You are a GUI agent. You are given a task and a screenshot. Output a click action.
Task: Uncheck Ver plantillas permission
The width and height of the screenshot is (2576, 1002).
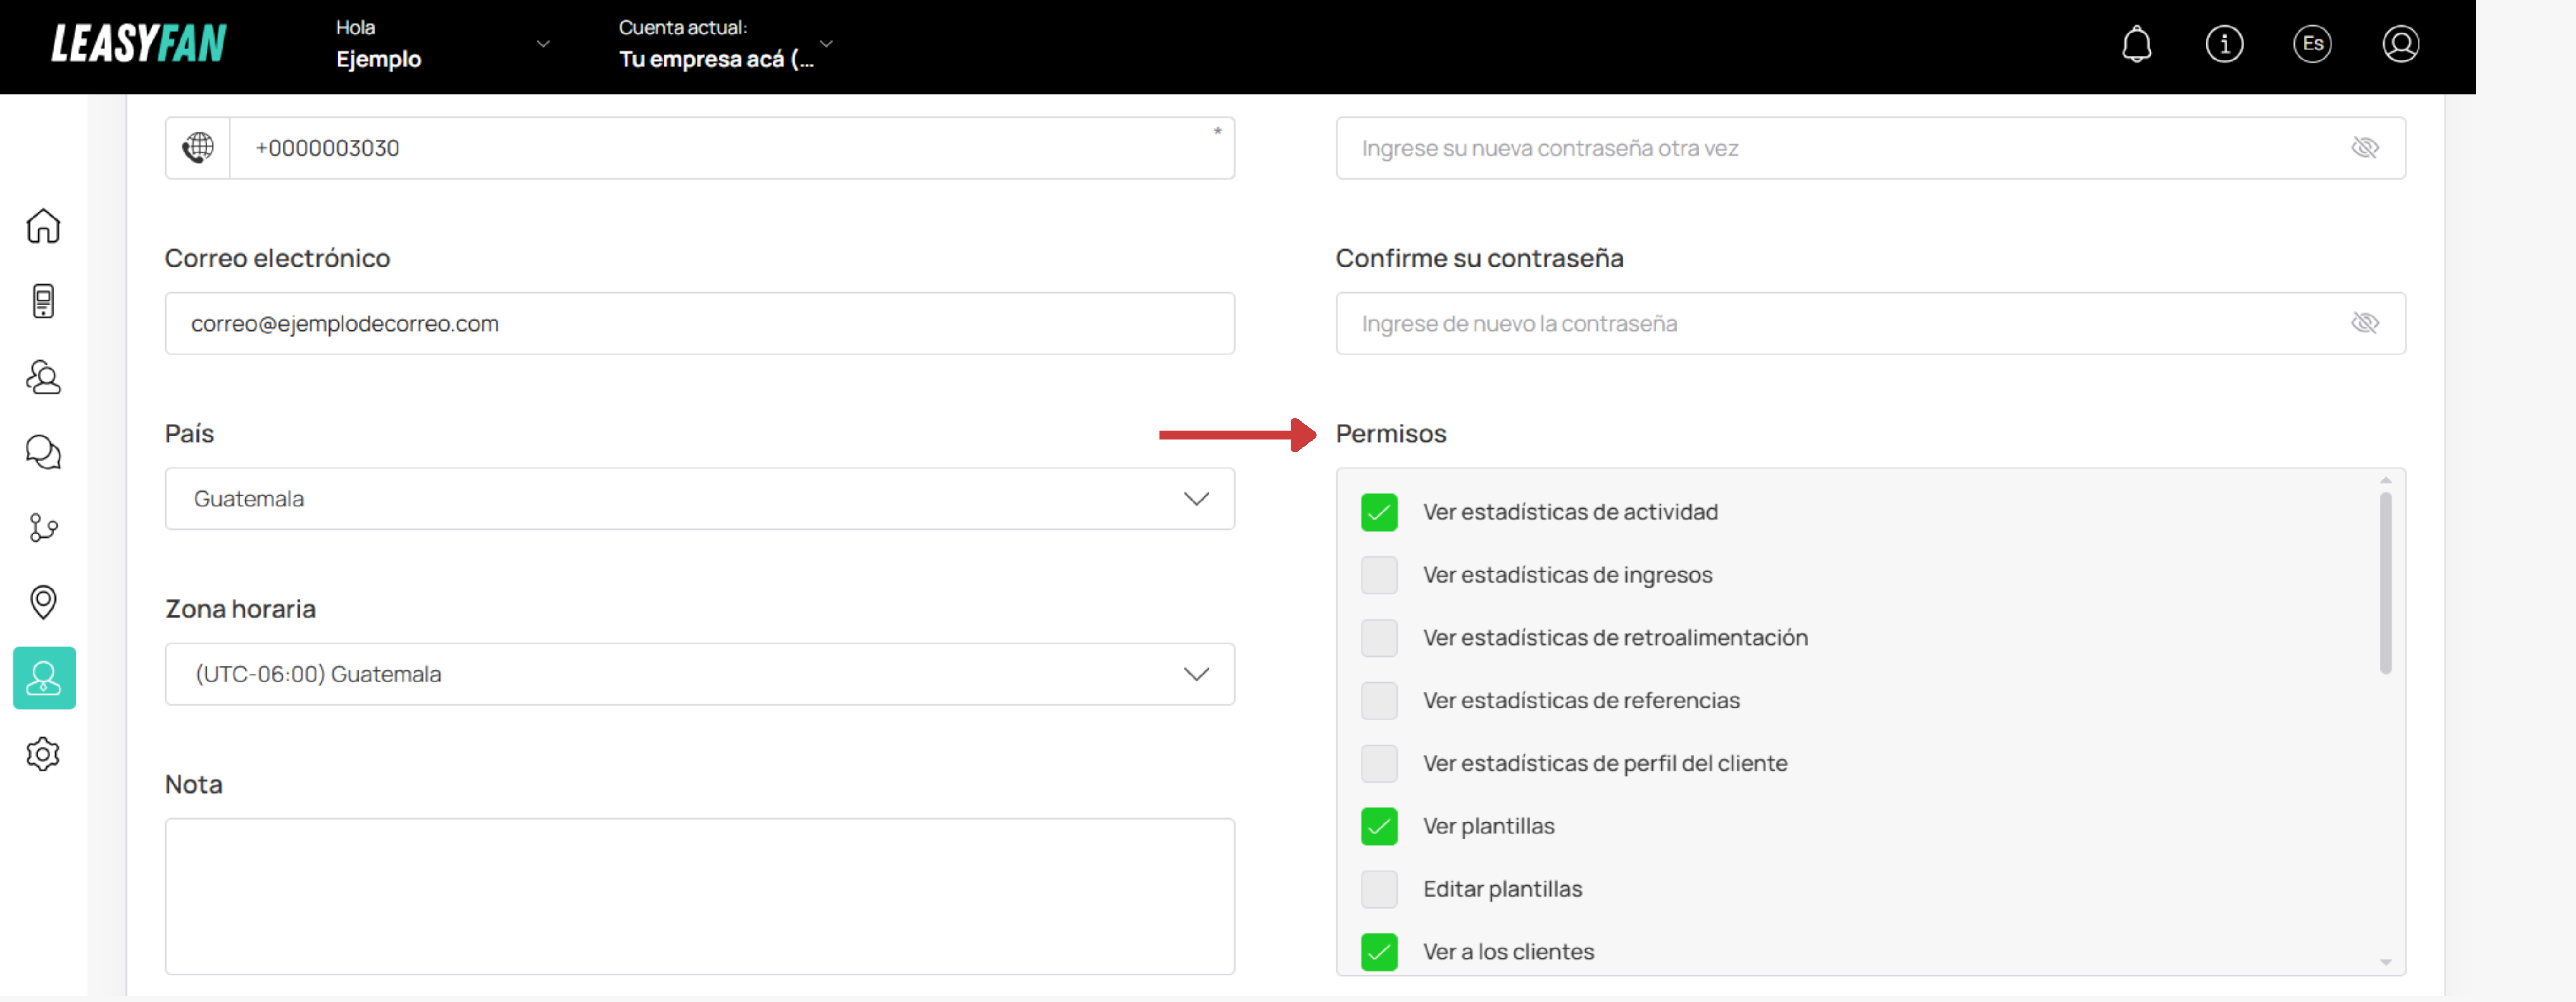[x=1379, y=827]
